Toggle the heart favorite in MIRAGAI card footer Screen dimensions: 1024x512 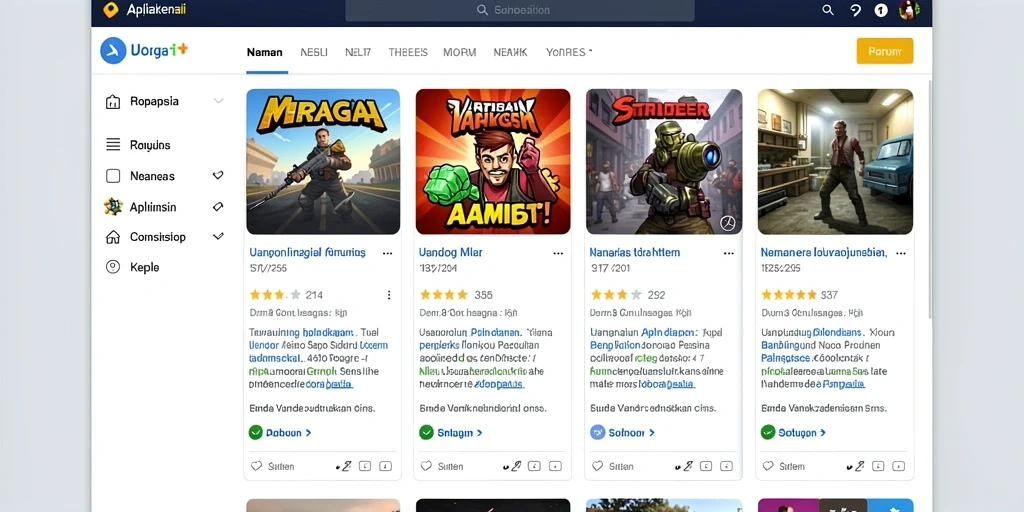pyautogui.click(x=256, y=466)
